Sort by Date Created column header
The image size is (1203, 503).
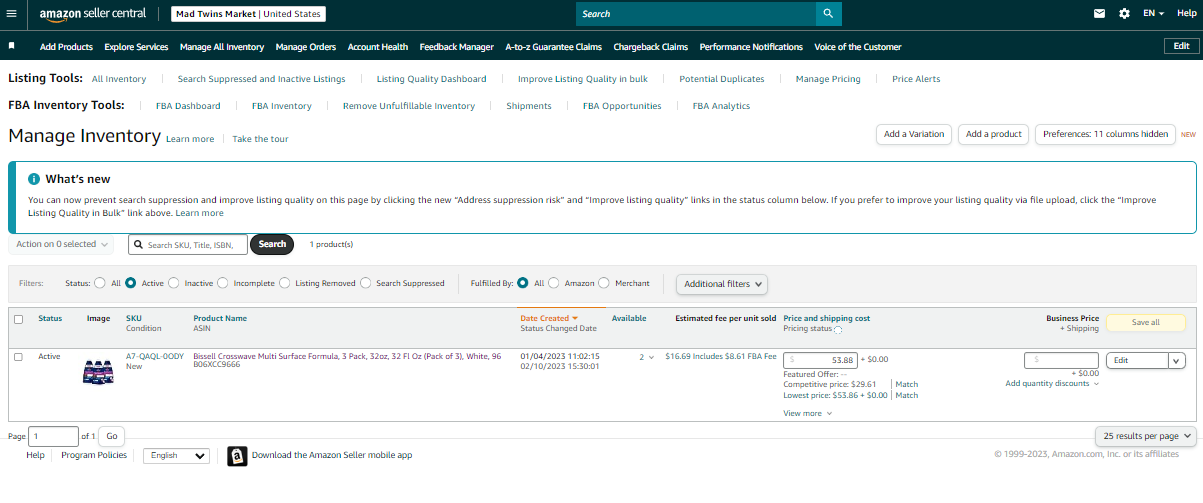549,318
